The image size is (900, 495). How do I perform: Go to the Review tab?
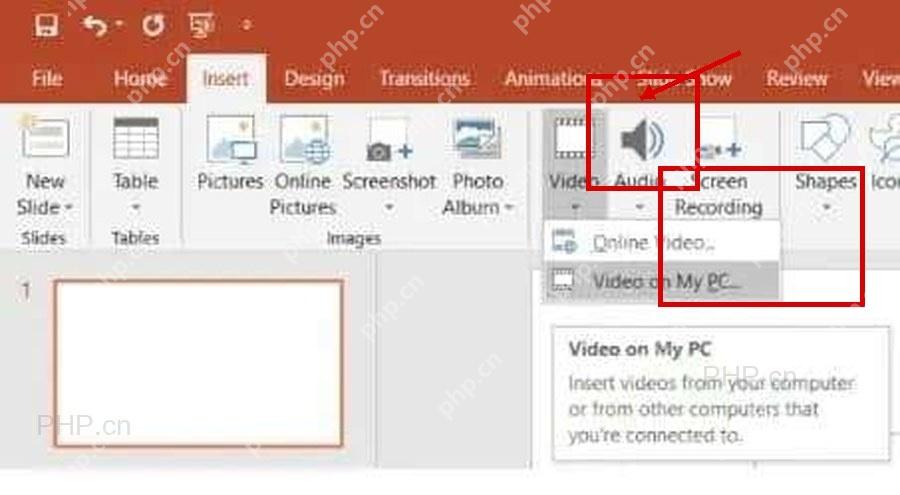[797, 78]
